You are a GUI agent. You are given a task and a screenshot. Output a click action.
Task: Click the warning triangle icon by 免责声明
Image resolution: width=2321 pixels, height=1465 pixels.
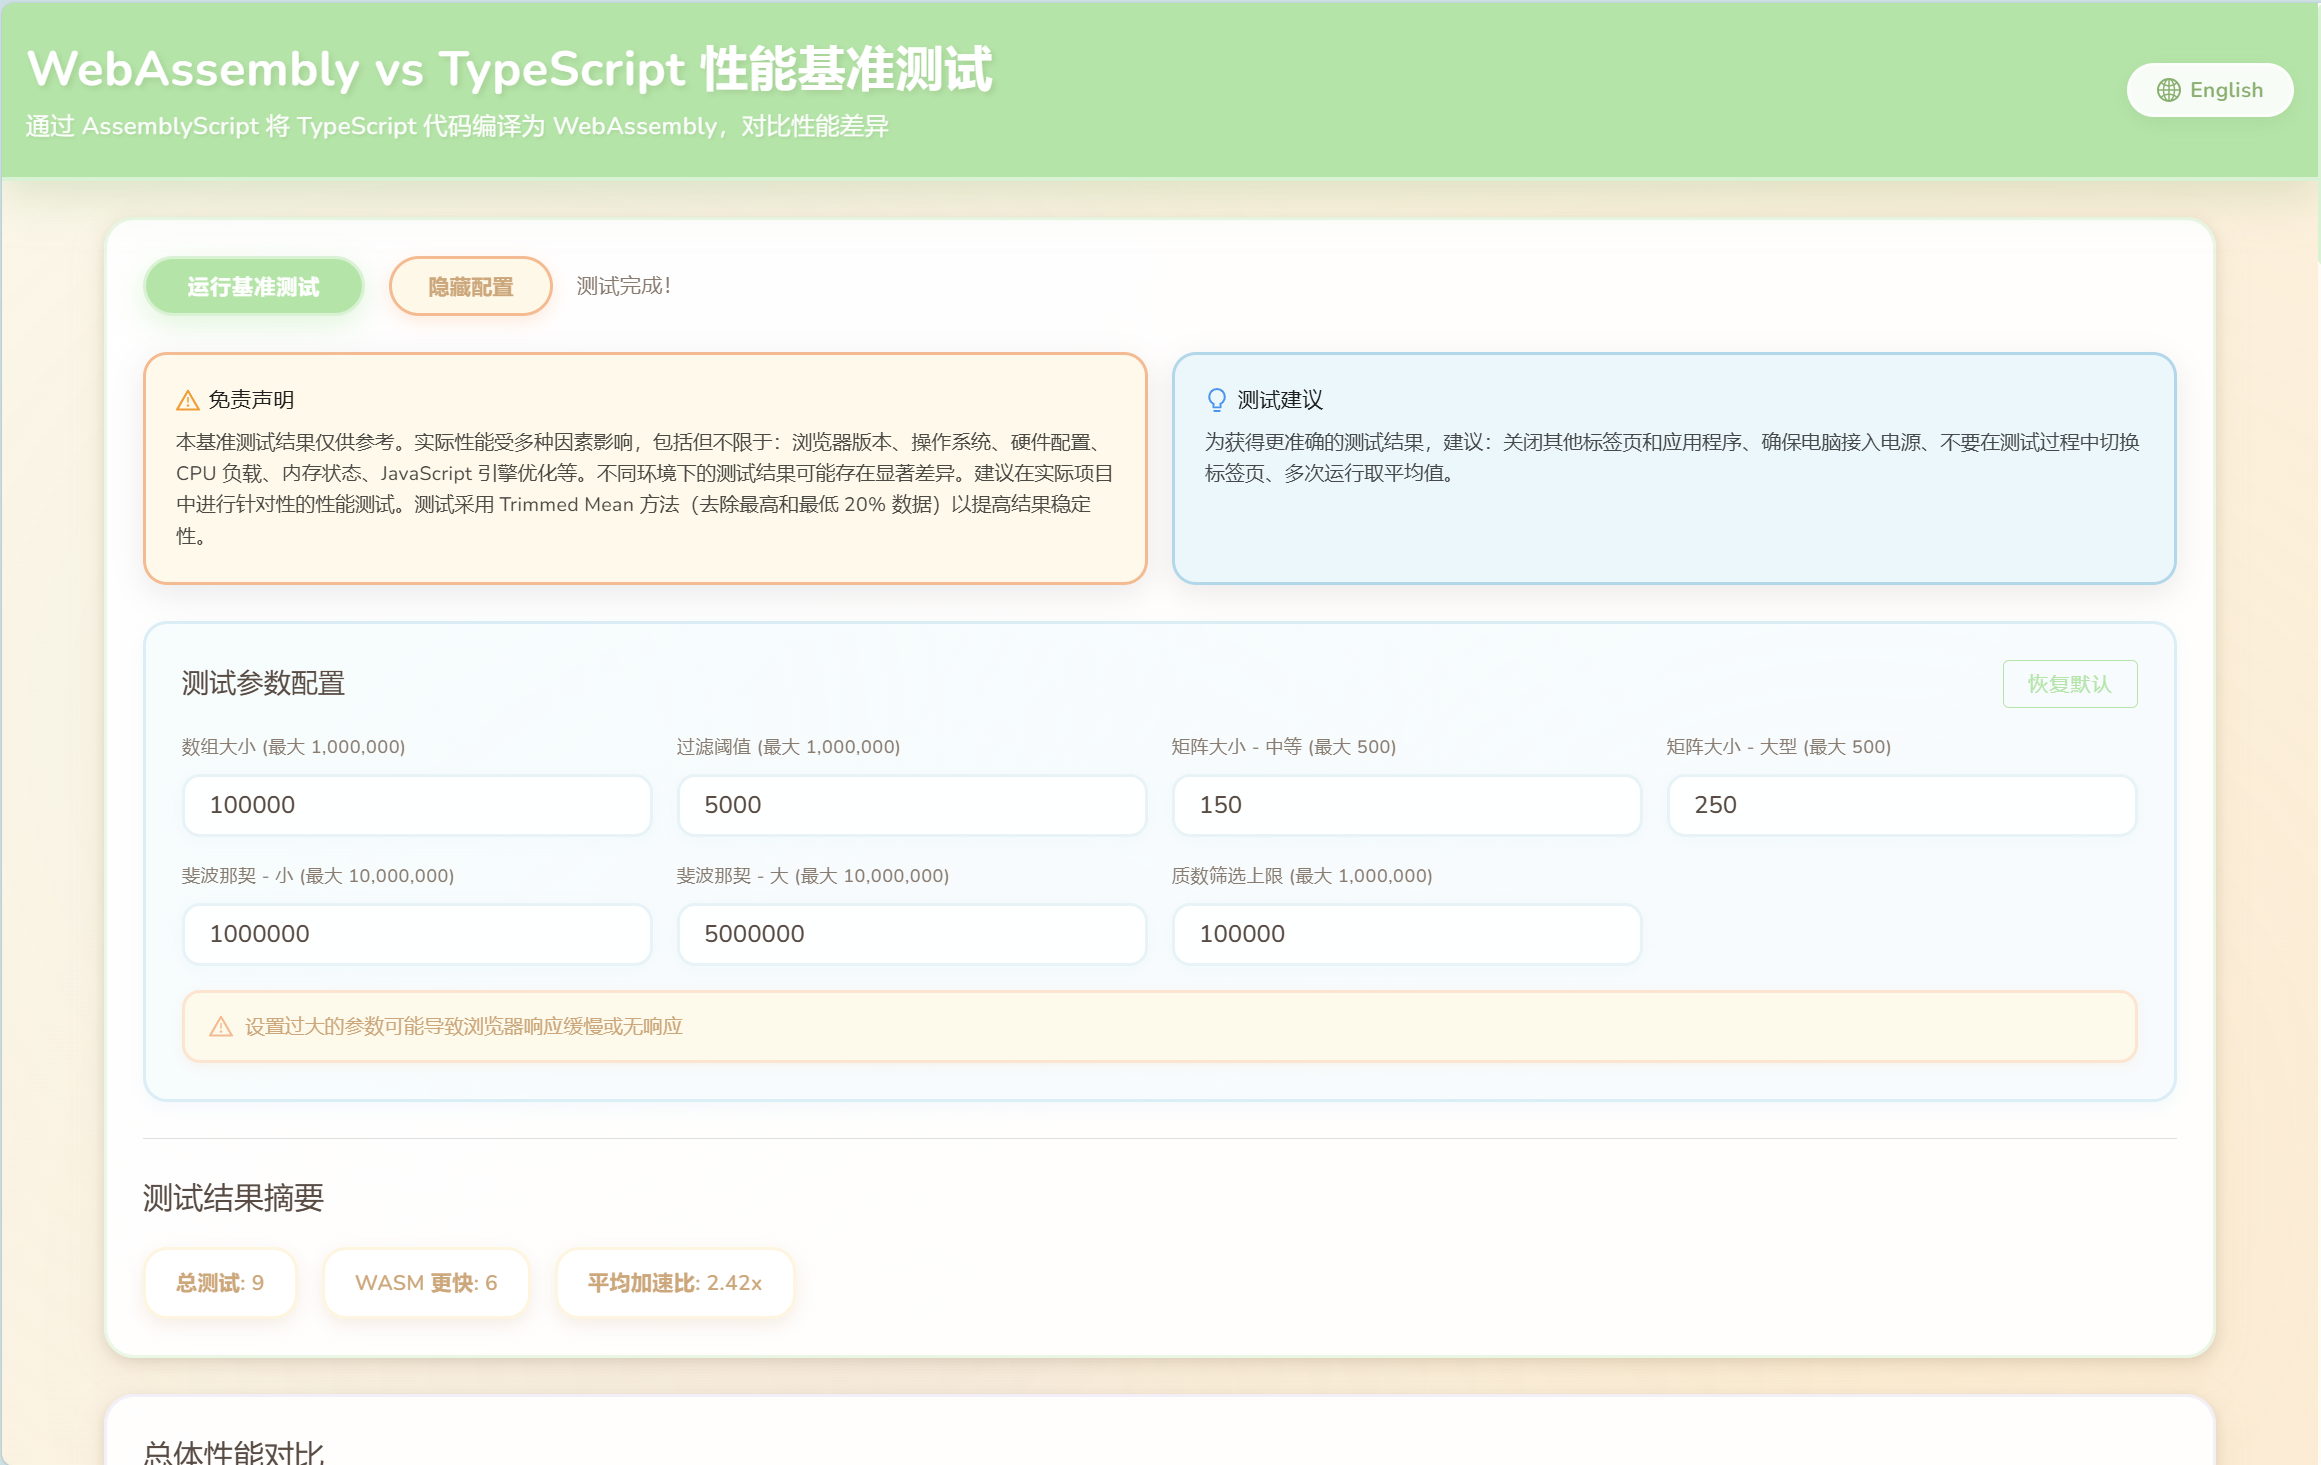click(188, 400)
